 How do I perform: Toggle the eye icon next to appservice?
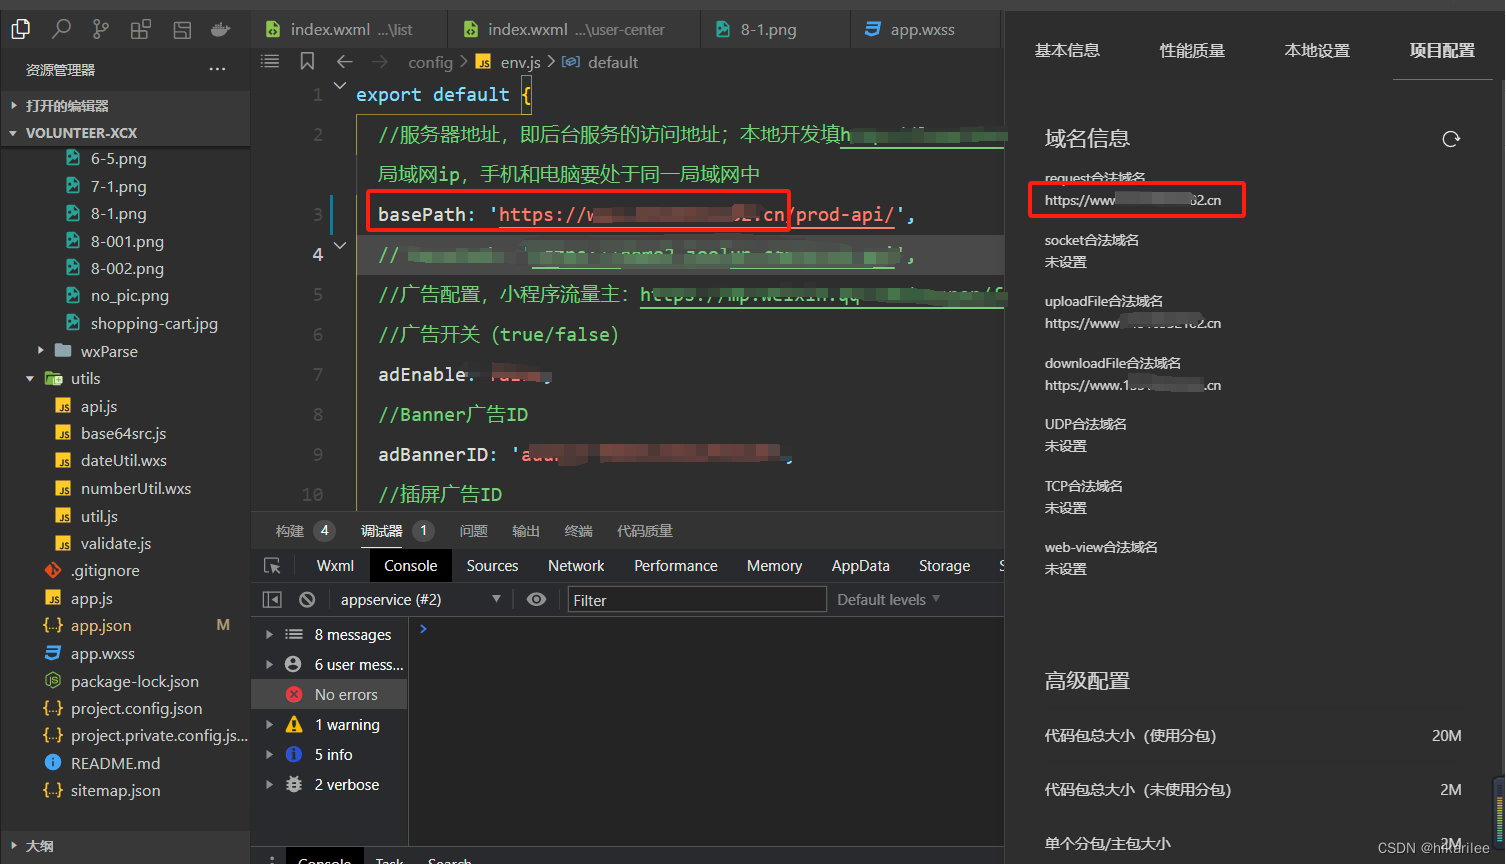pyautogui.click(x=536, y=598)
